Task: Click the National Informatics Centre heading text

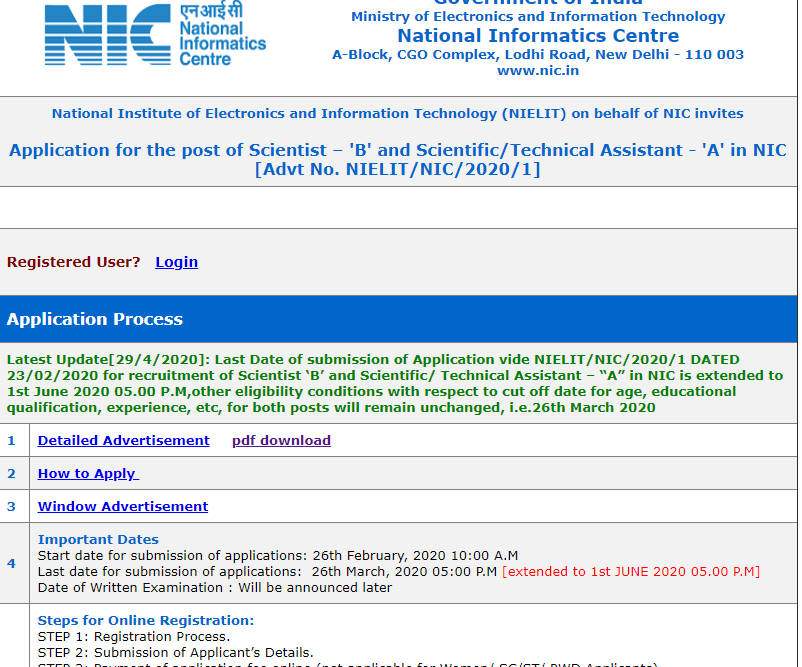Action: point(537,36)
